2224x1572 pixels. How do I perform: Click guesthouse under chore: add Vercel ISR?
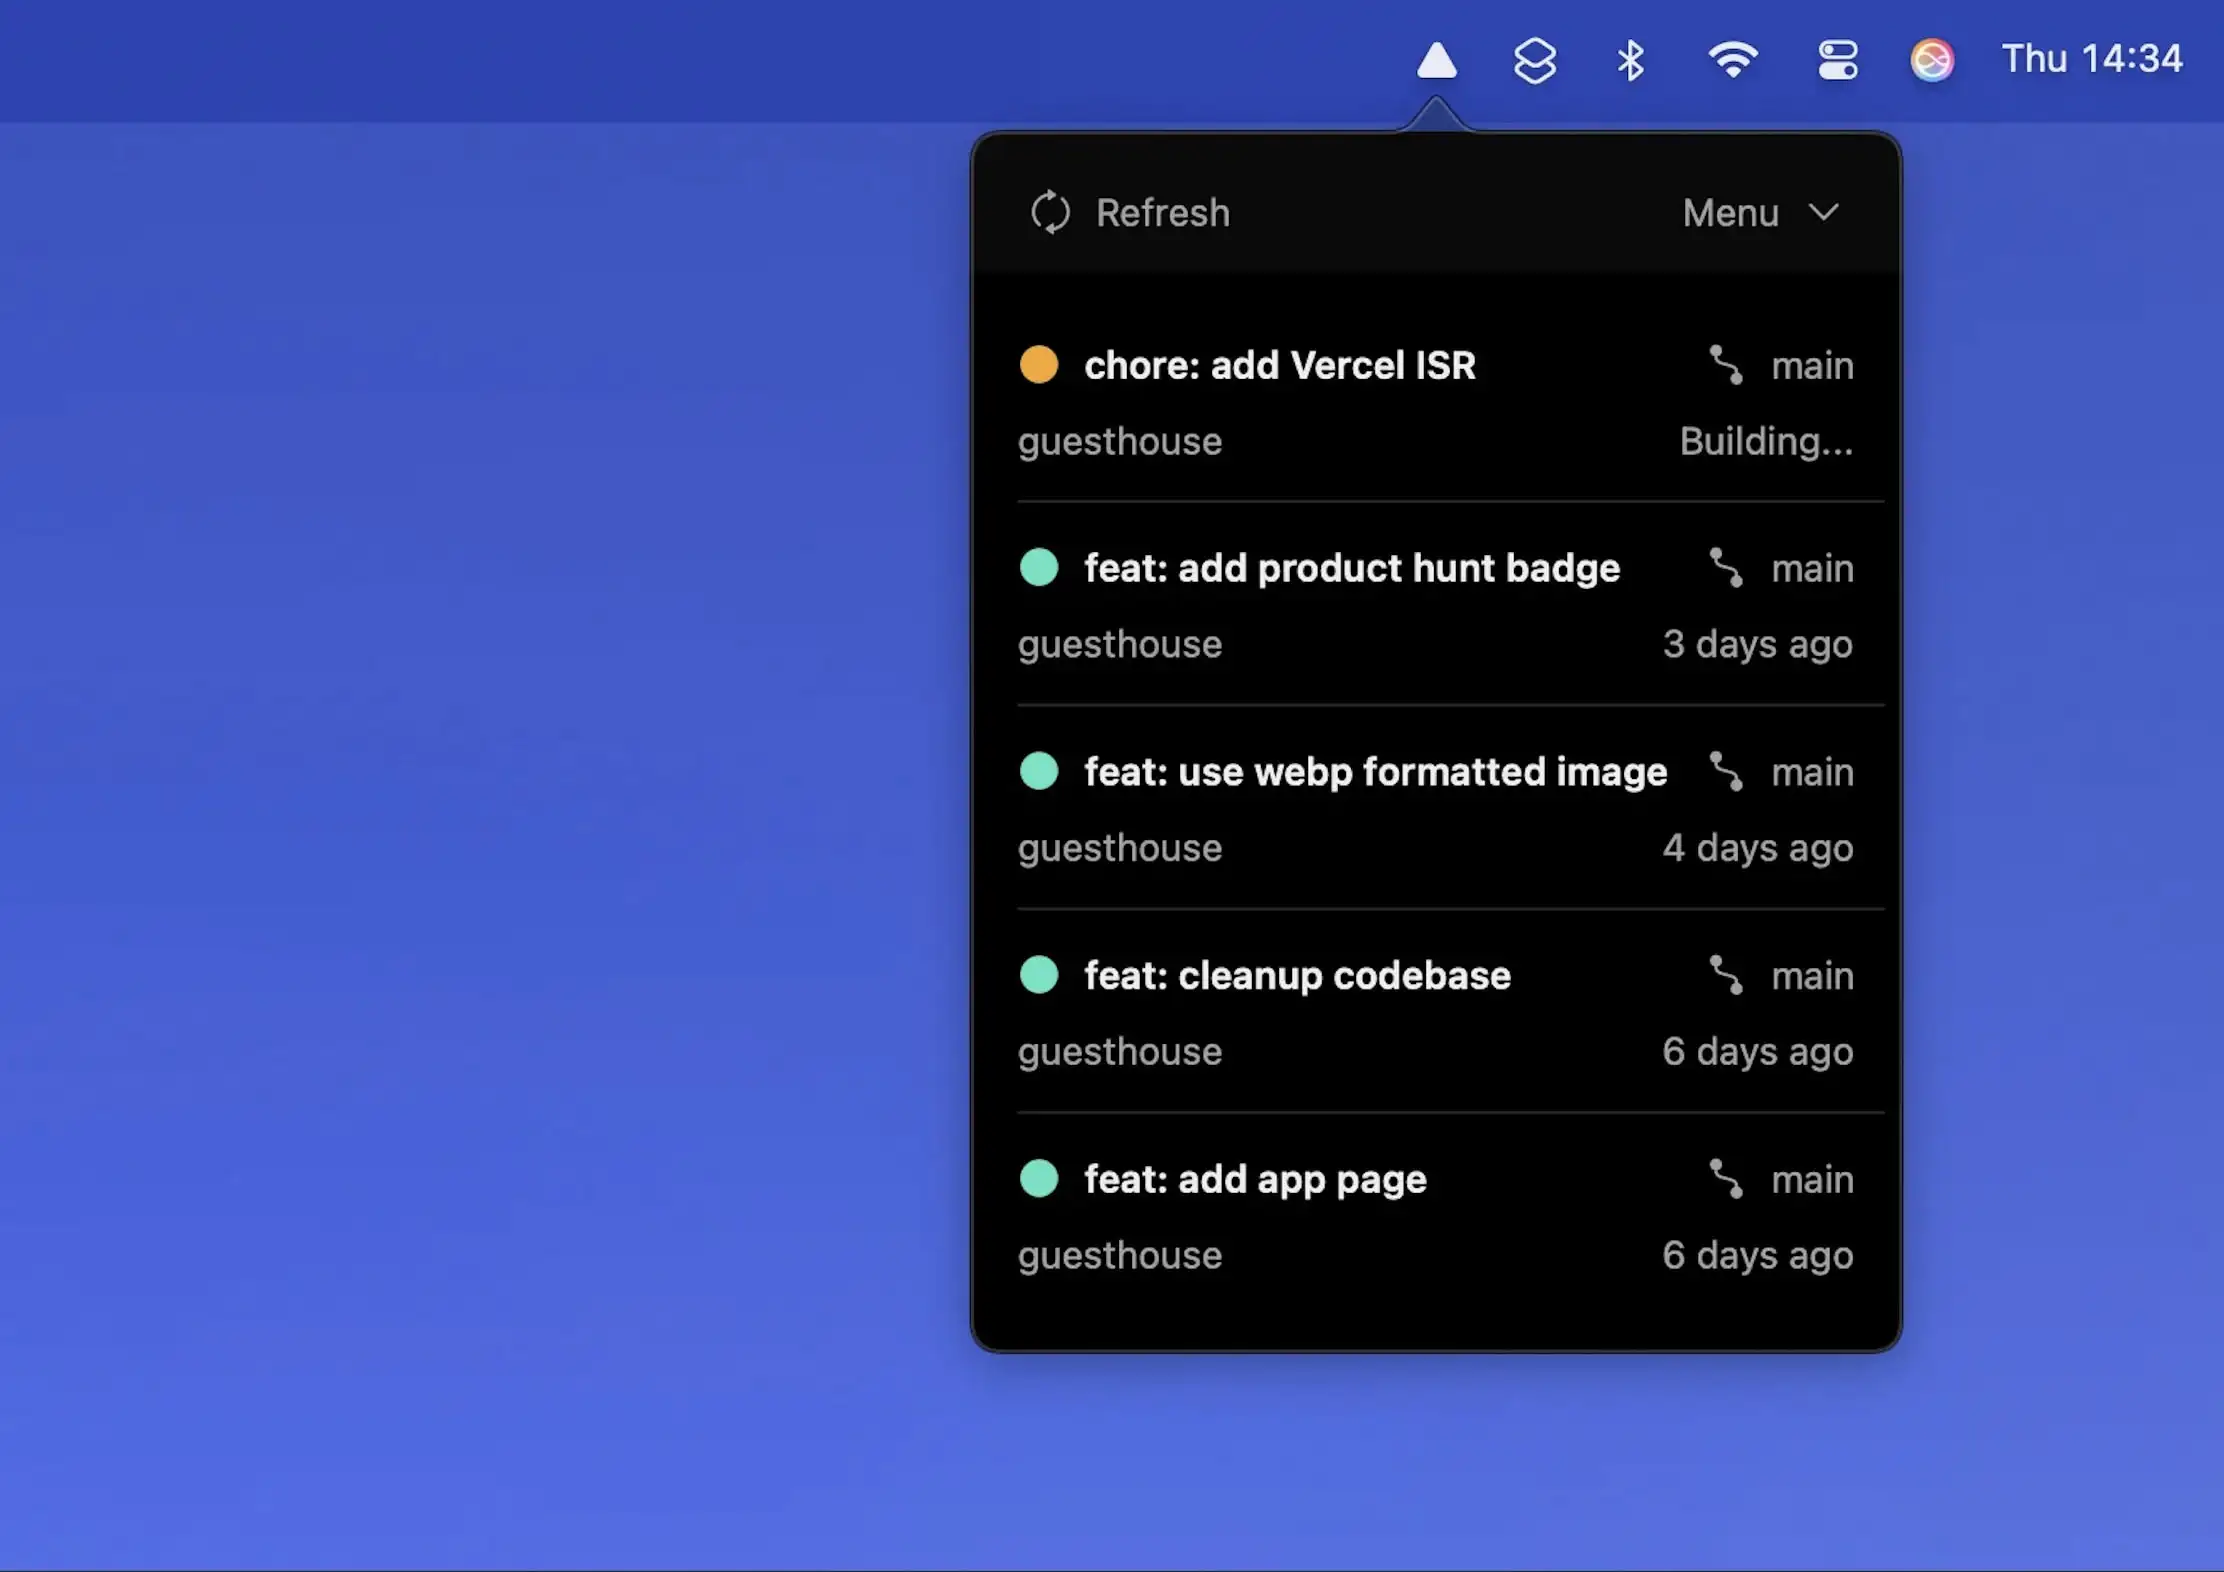click(x=1120, y=442)
